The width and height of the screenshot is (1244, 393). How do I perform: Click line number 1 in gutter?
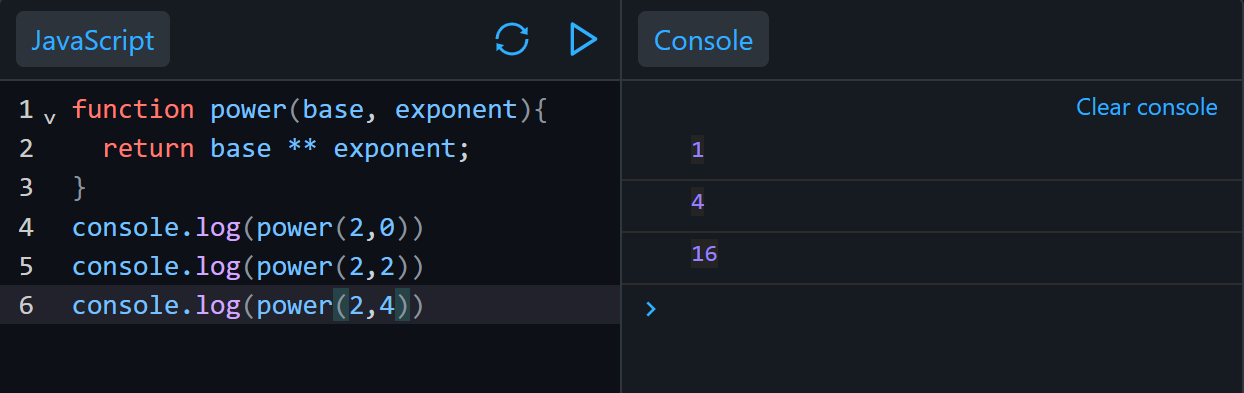[26, 109]
